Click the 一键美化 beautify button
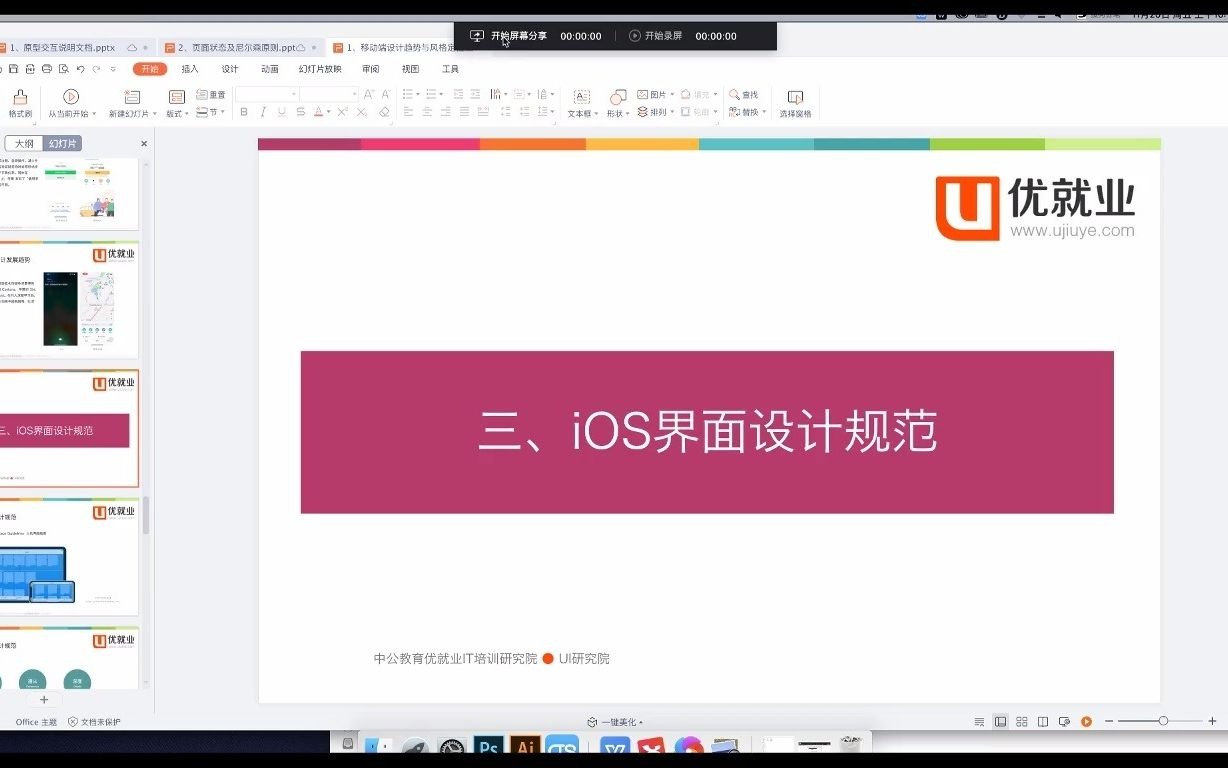 click(x=614, y=720)
